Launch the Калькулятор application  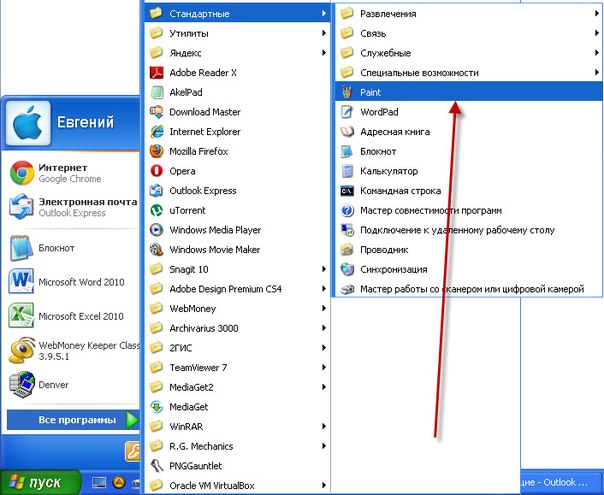[x=468, y=171]
